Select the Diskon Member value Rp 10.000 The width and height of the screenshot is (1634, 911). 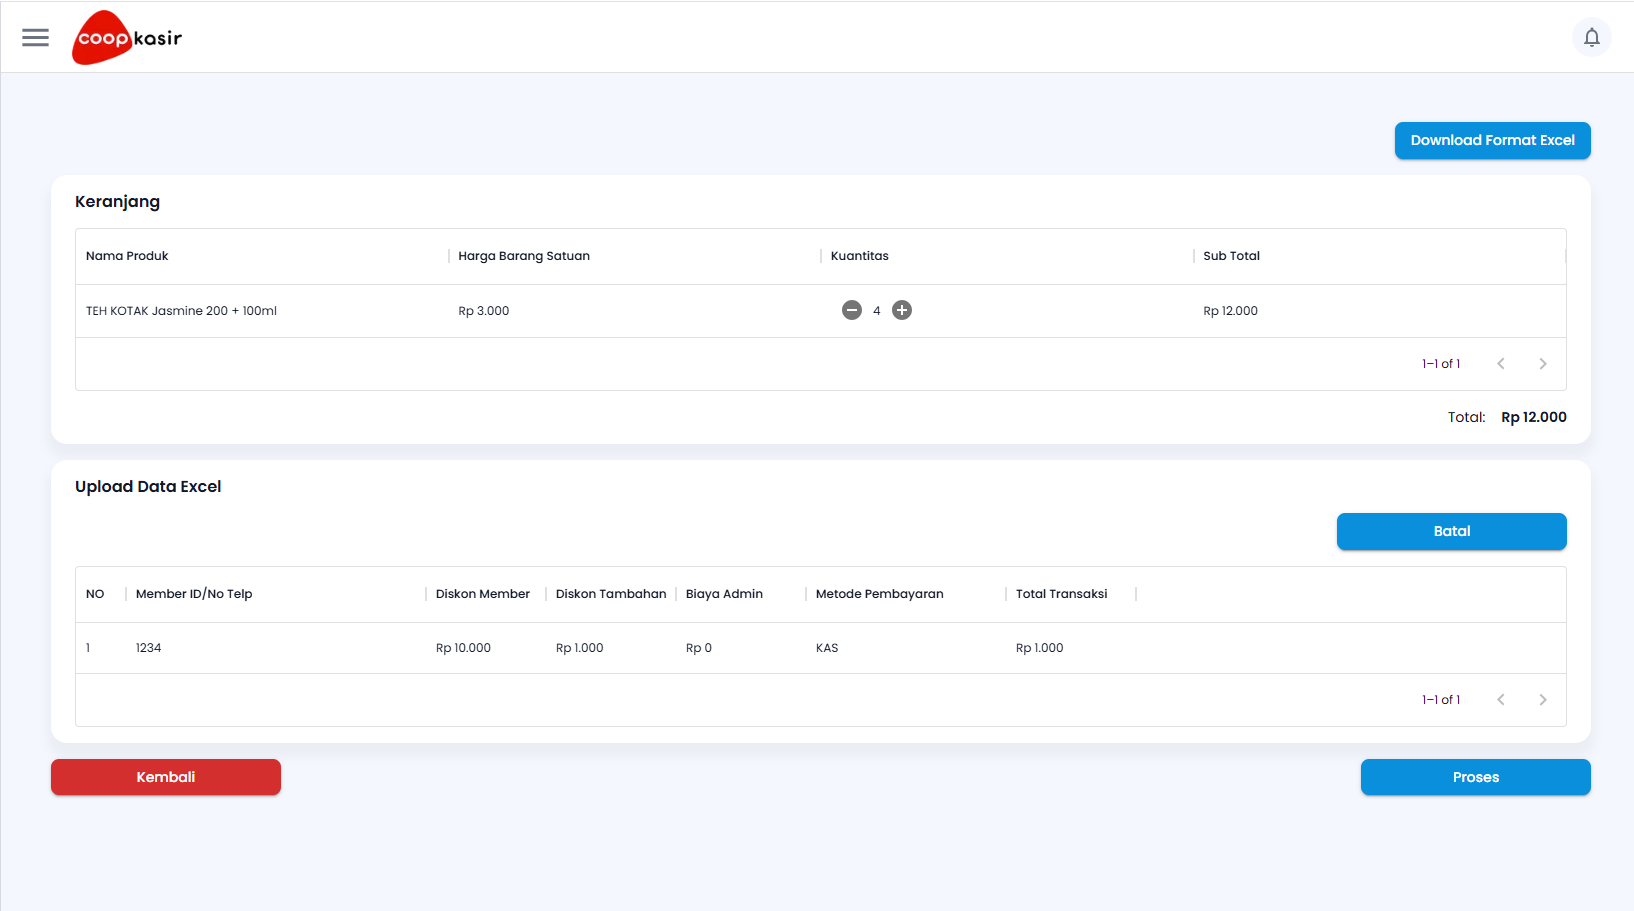[x=463, y=647]
